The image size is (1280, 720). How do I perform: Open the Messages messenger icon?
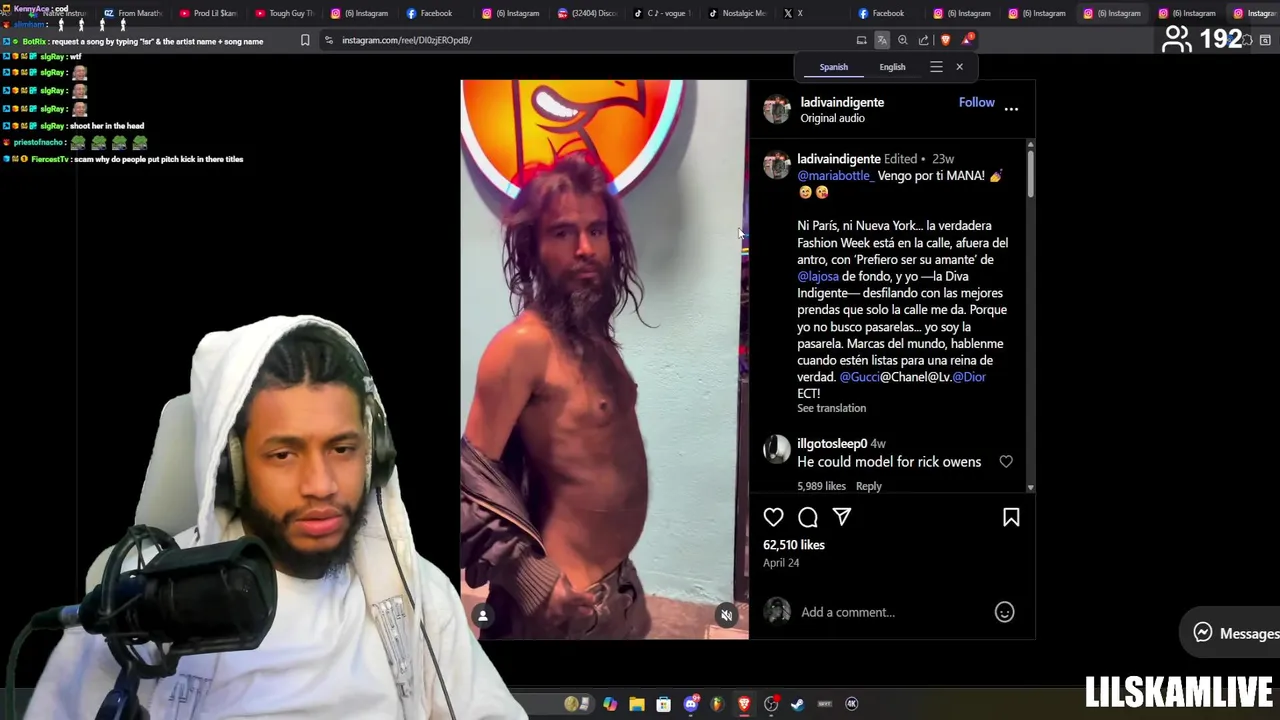click(x=1203, y=633)
